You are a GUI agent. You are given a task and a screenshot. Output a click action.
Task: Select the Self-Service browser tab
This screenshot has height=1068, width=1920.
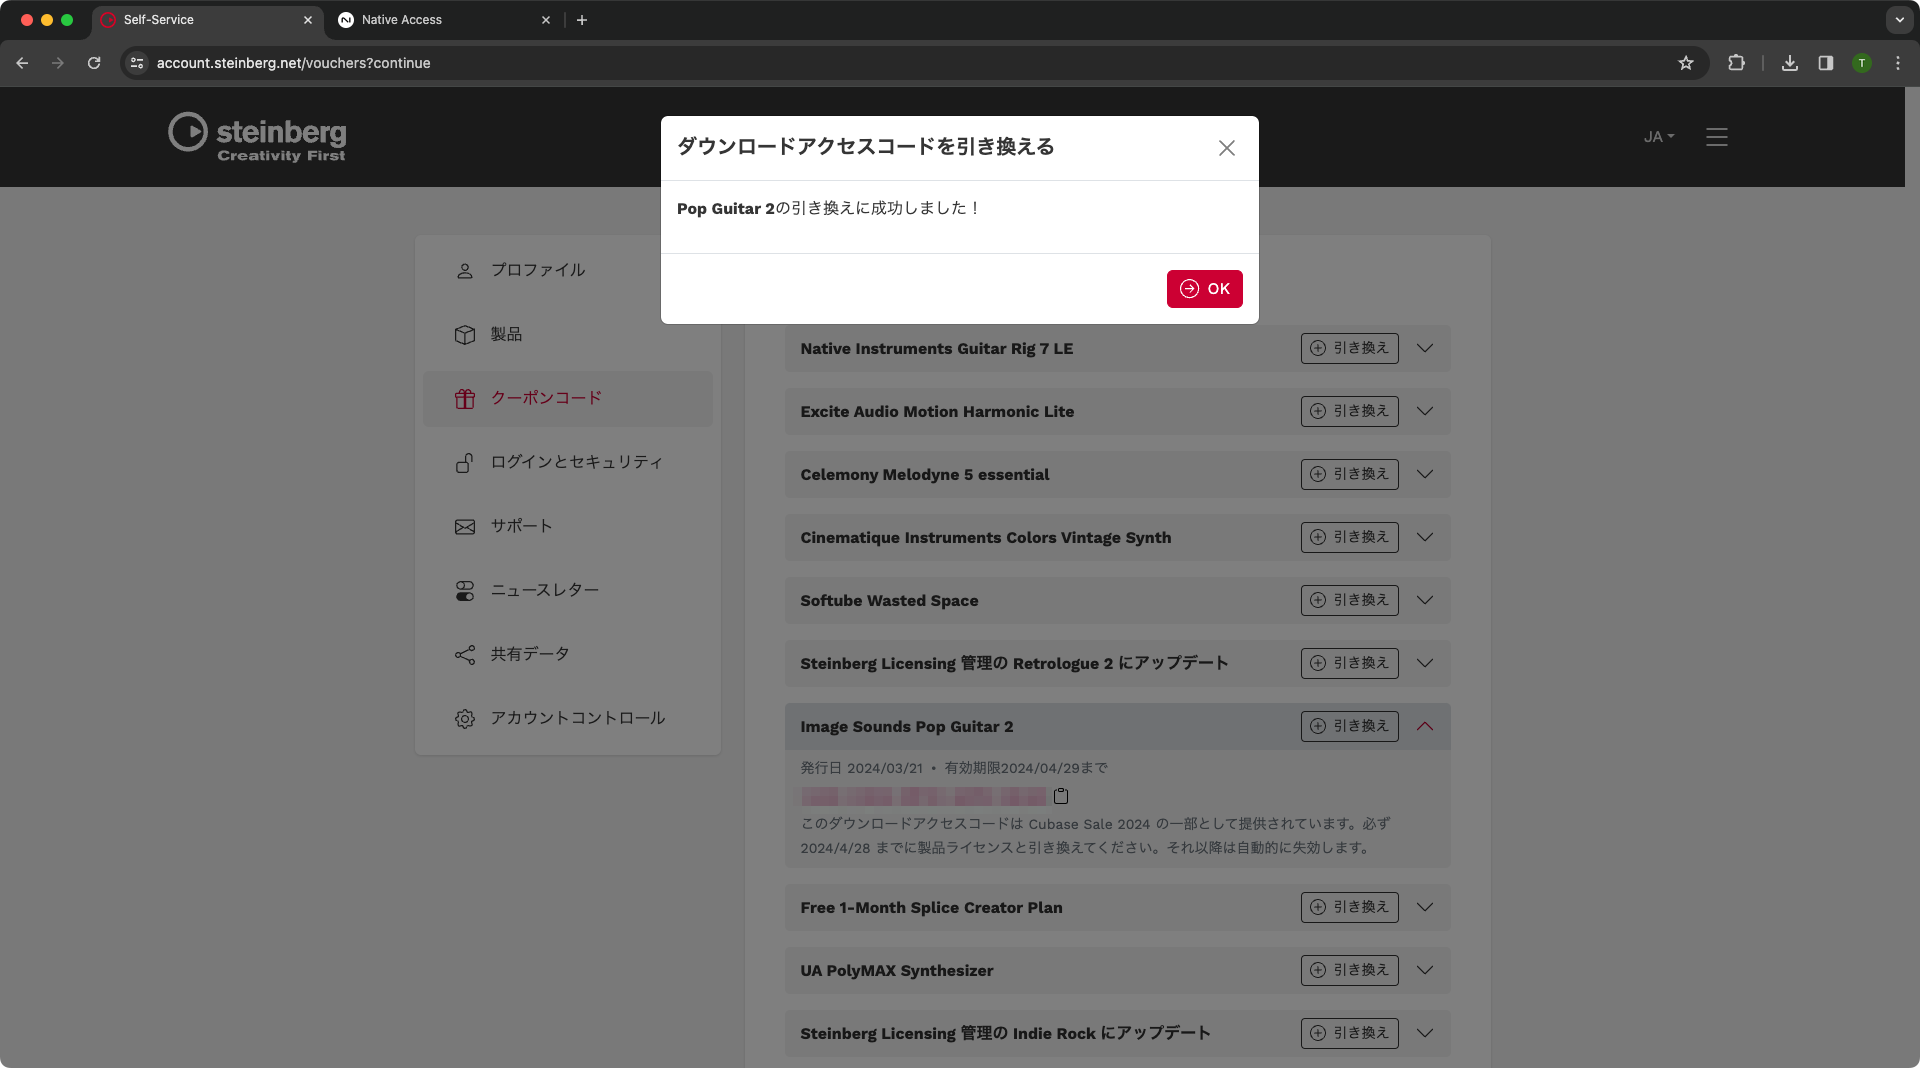point(208,20)
